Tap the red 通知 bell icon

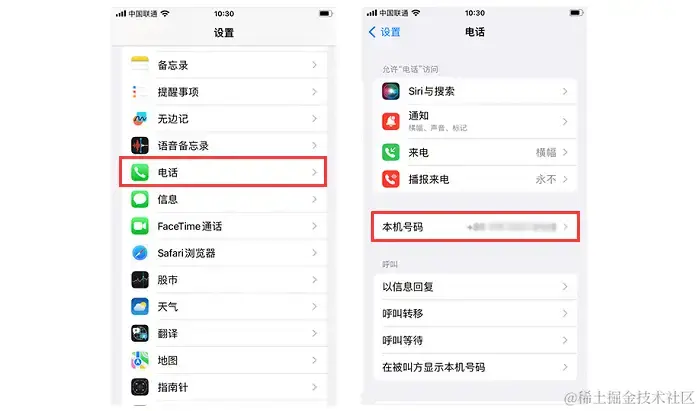pyautogui.click(x=391, y=121)
